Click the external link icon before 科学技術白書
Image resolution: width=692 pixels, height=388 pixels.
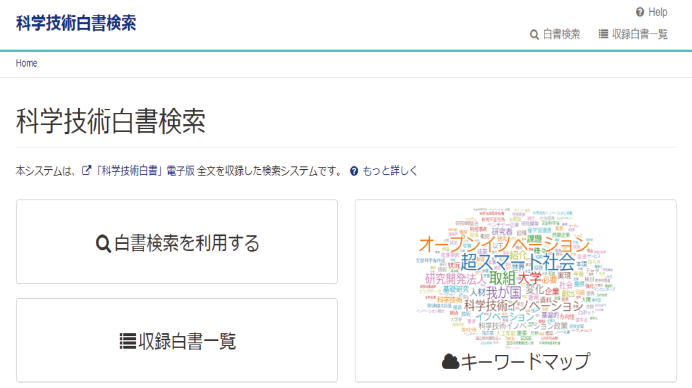click(86, 170)
